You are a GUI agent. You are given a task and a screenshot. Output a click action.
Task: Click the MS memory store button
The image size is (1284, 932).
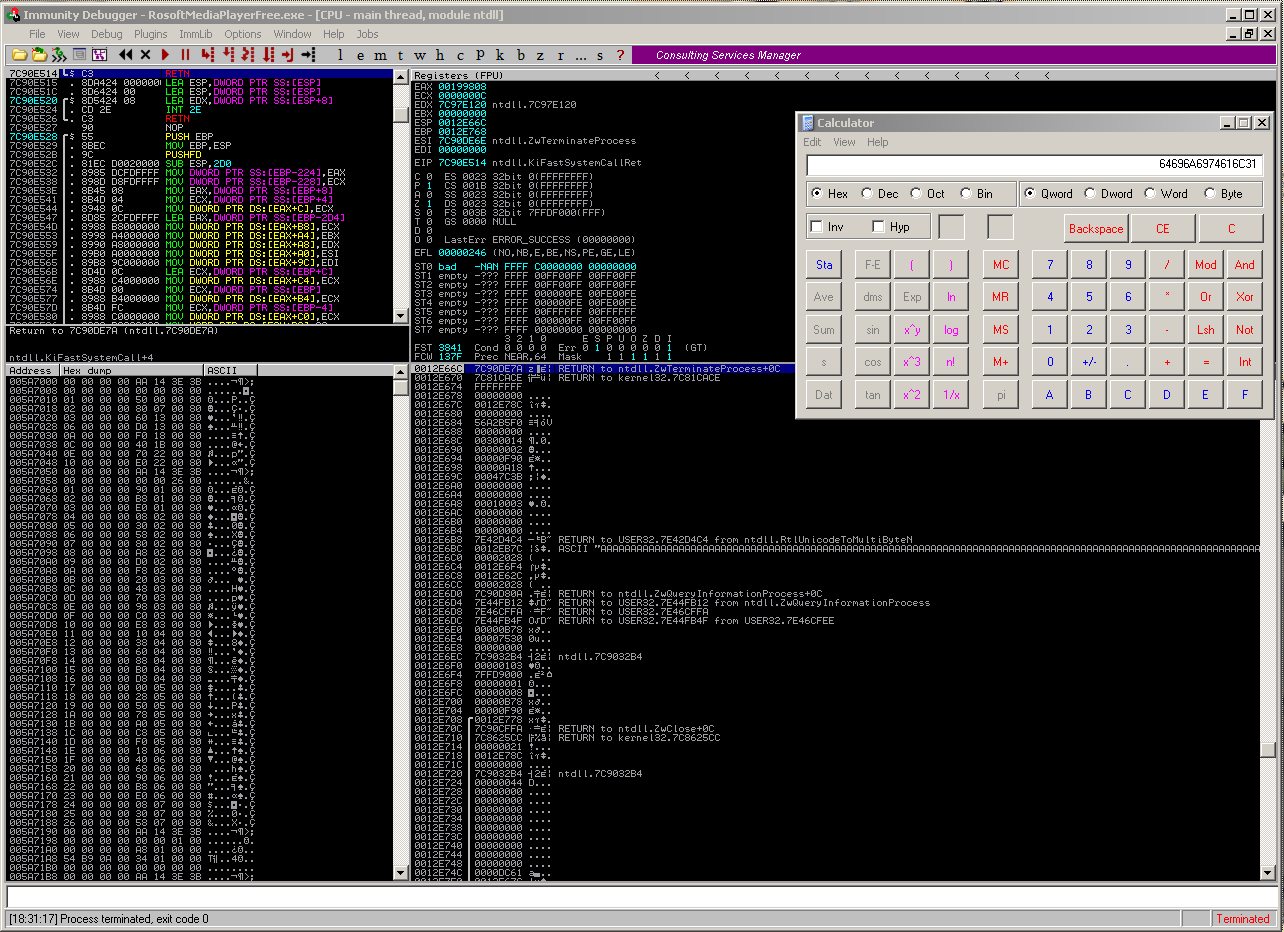point(1001,329)
